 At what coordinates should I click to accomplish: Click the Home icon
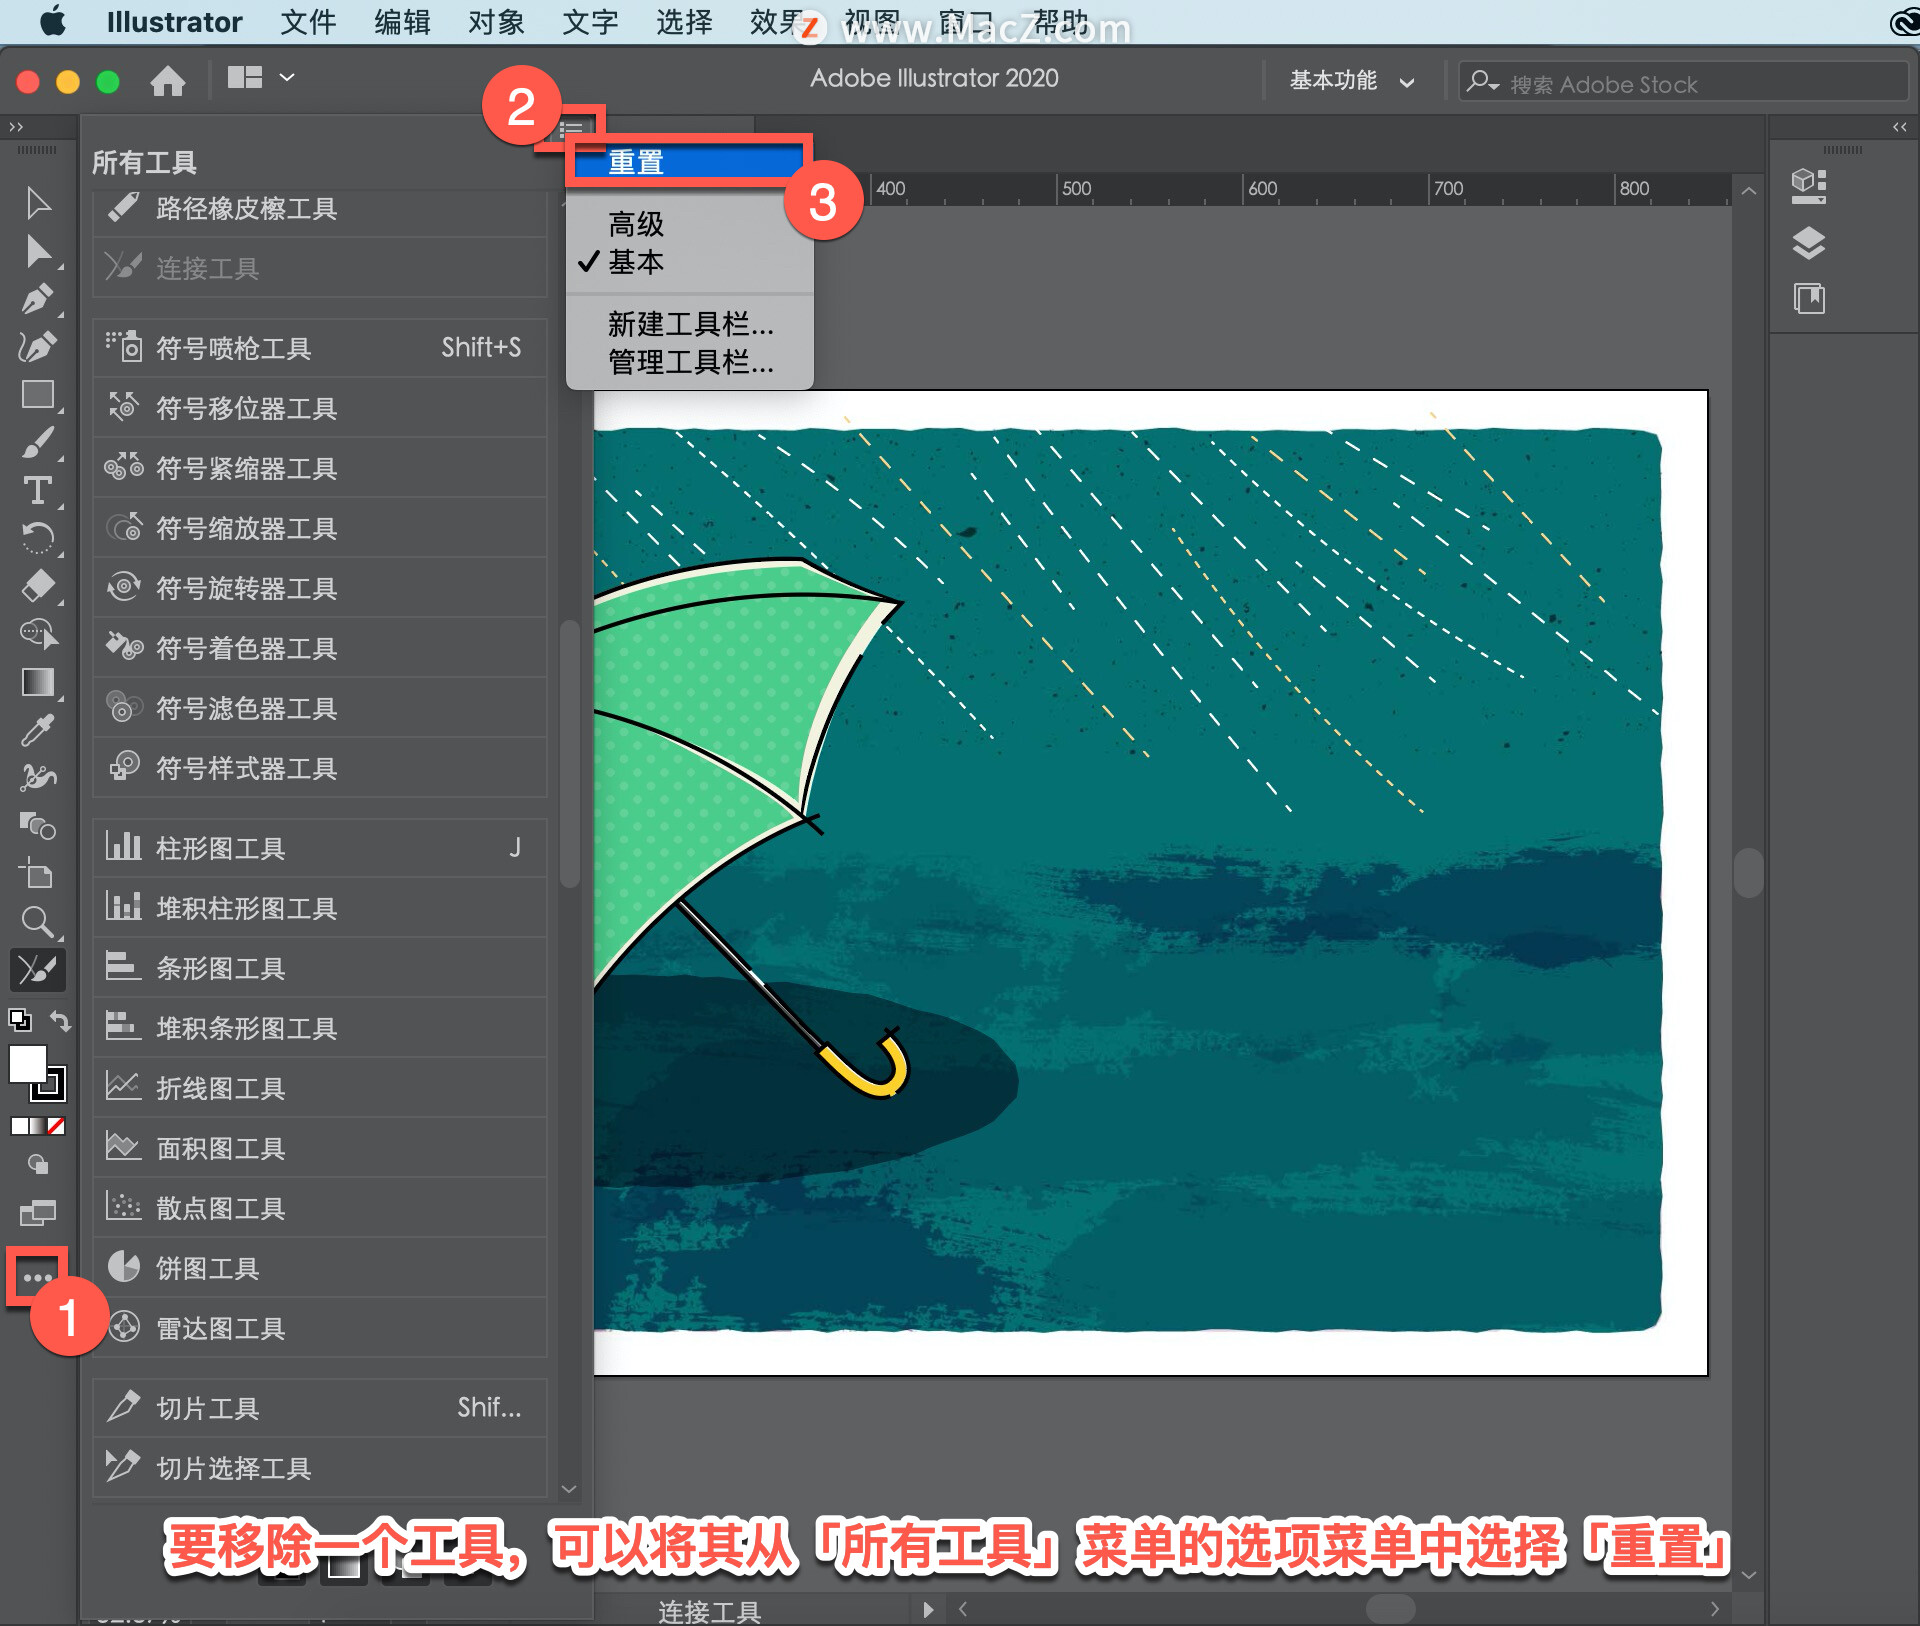pyautogui.click(x=168, y=80)
